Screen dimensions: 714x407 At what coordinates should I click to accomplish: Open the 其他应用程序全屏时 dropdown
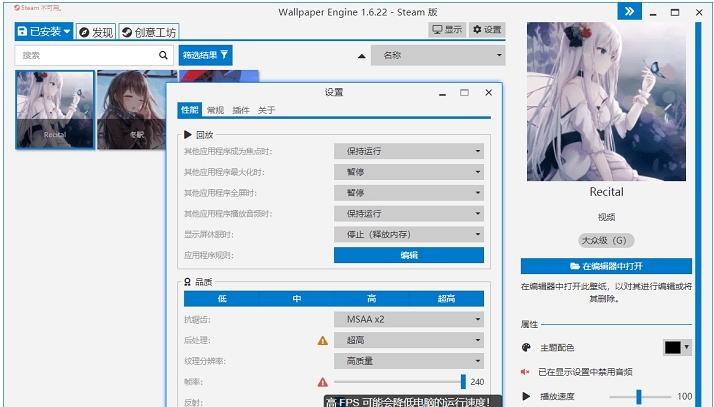[409, 193]
